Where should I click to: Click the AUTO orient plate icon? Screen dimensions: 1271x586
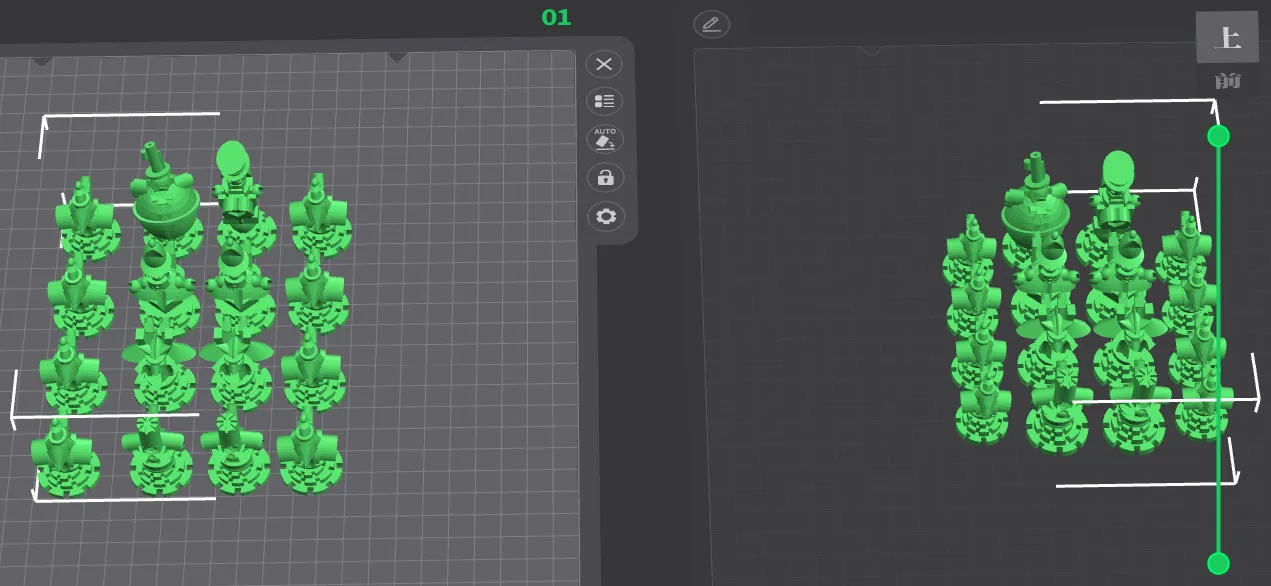604,139
